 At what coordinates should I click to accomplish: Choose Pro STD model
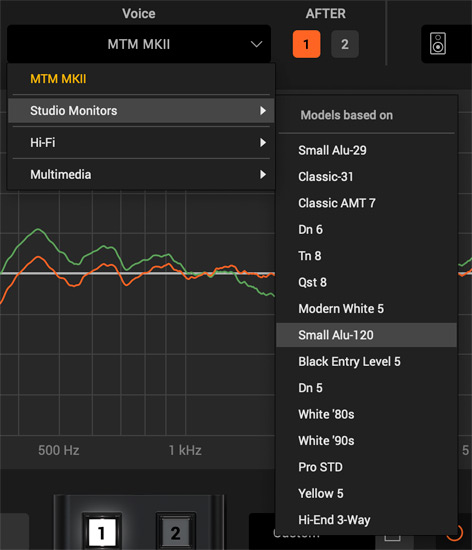[x=366, y=467]
